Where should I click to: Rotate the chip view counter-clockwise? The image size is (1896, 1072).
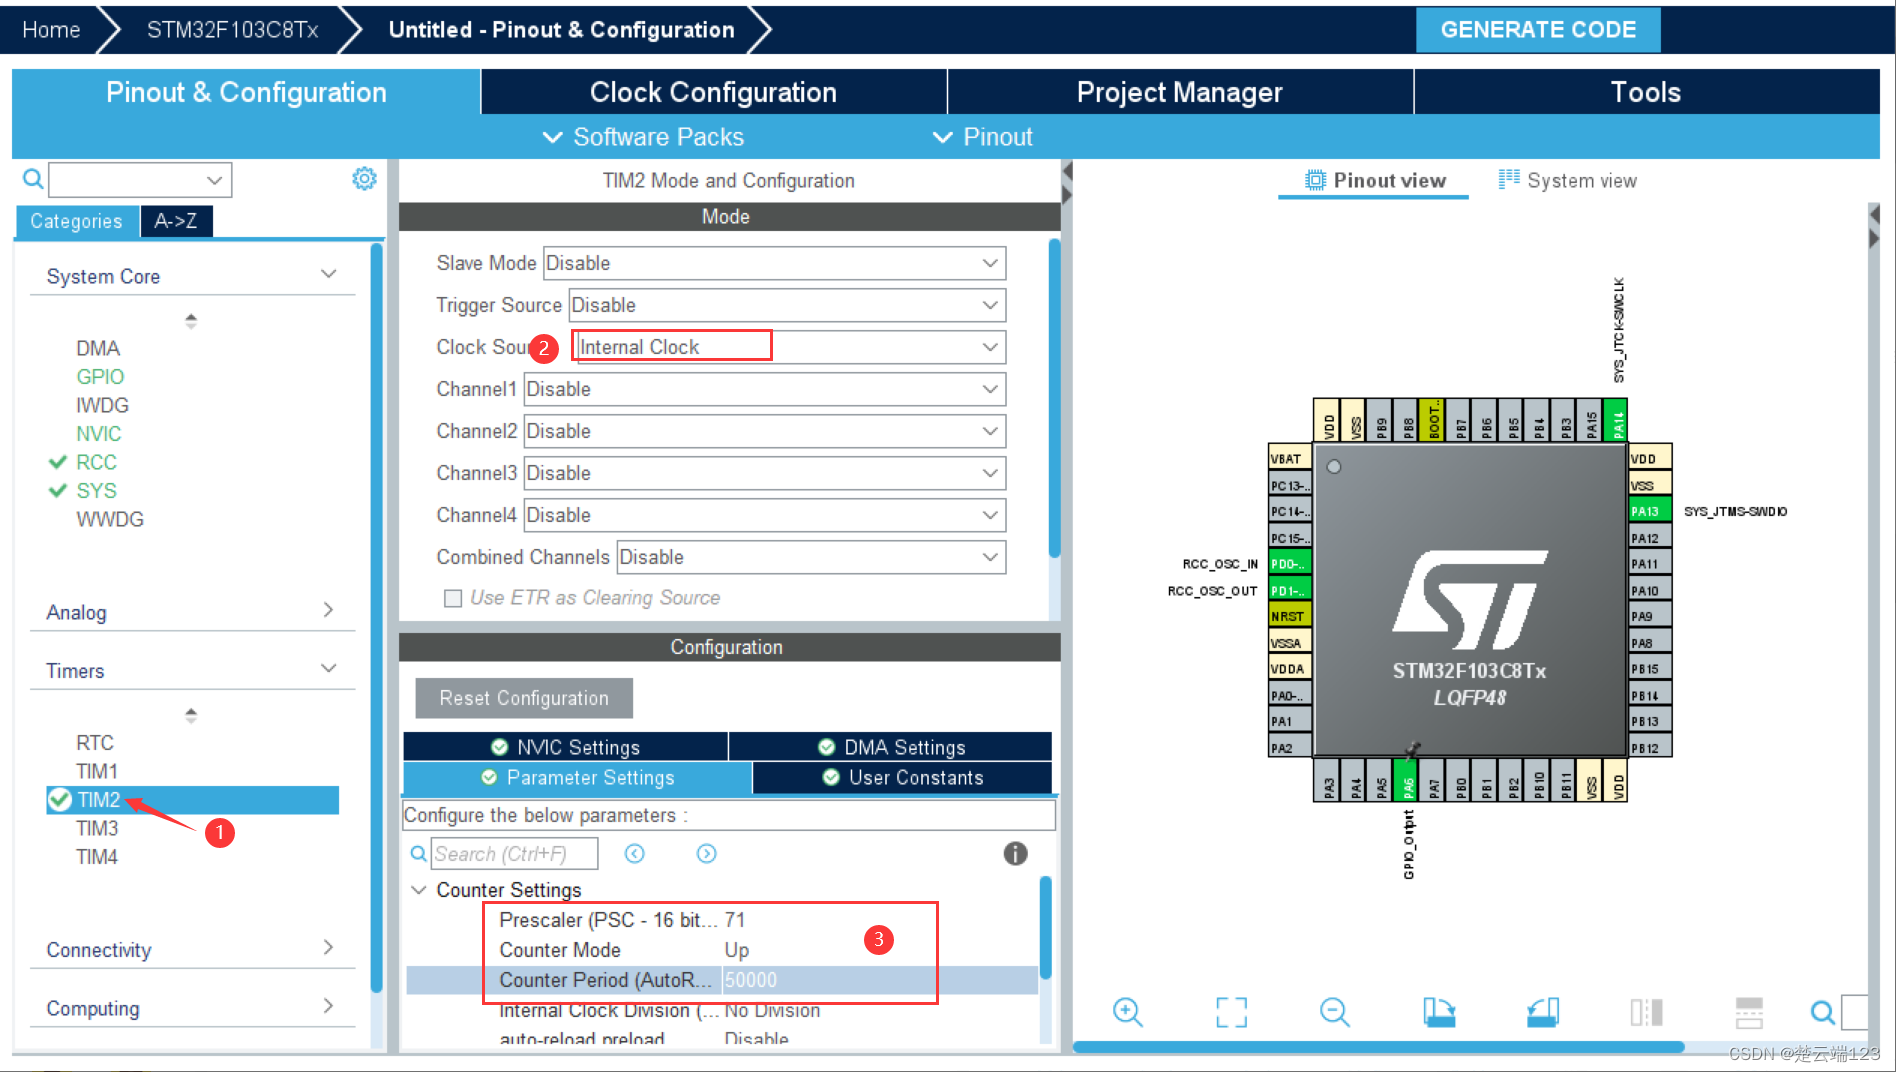tap(1543, 1012)
